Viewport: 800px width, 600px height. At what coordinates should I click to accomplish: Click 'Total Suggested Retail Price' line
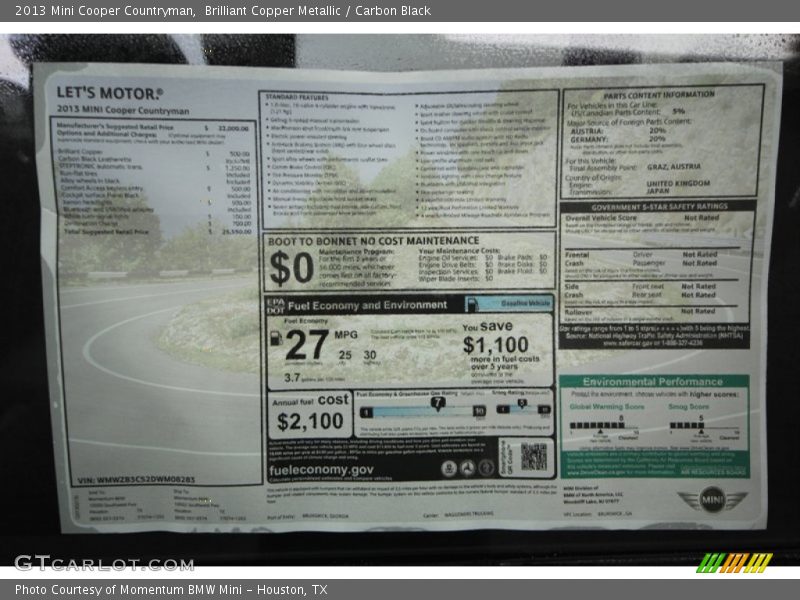point(157,232)
